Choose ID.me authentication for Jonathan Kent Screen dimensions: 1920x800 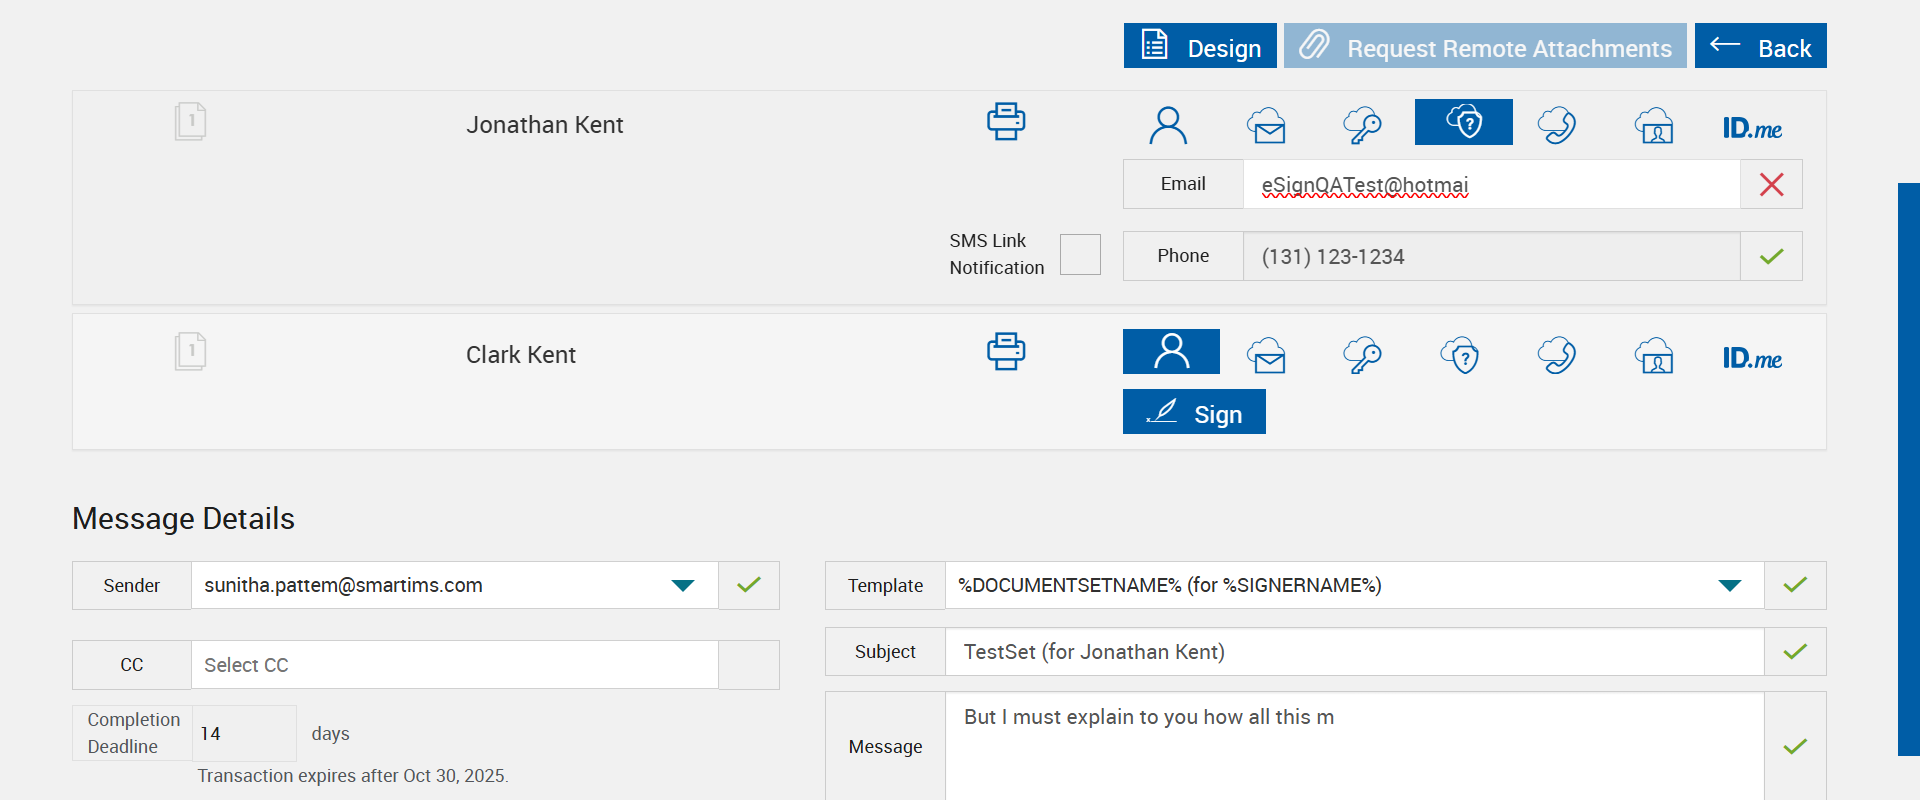tap(1752, 128)
